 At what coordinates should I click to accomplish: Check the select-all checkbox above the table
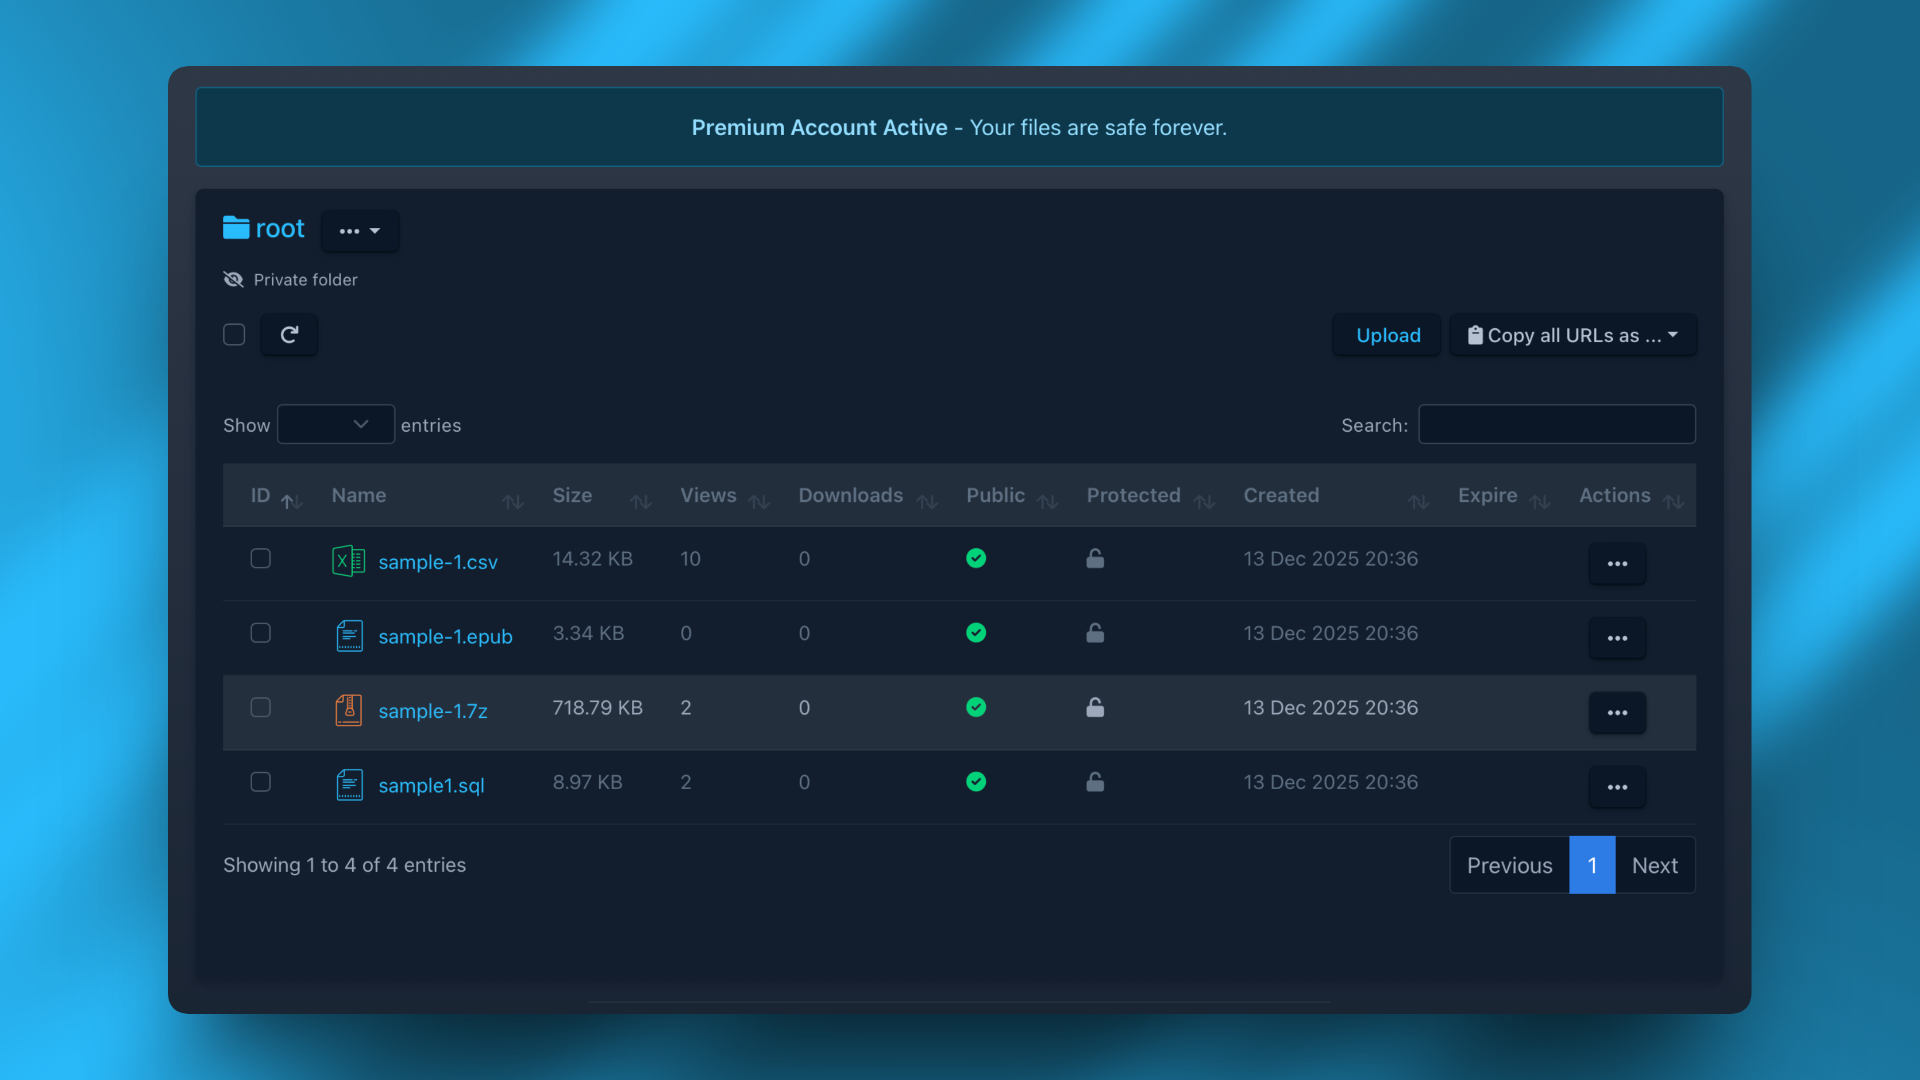tap(233, 335)
